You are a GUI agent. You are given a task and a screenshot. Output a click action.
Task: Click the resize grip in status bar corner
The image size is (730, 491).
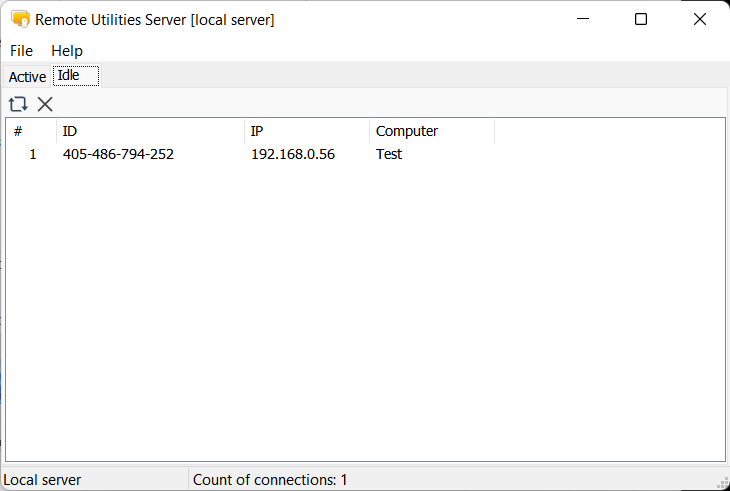click(723, 484)
